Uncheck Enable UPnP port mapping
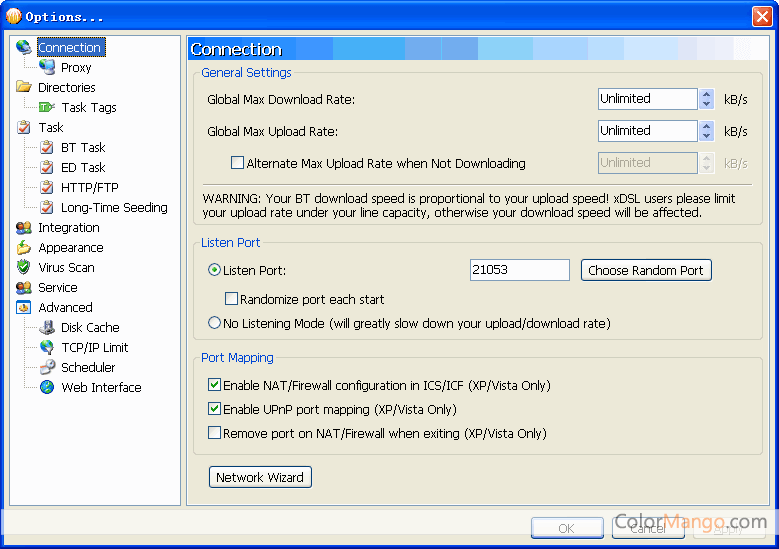Screen dimensions: 779x549 tap(214, 409)
